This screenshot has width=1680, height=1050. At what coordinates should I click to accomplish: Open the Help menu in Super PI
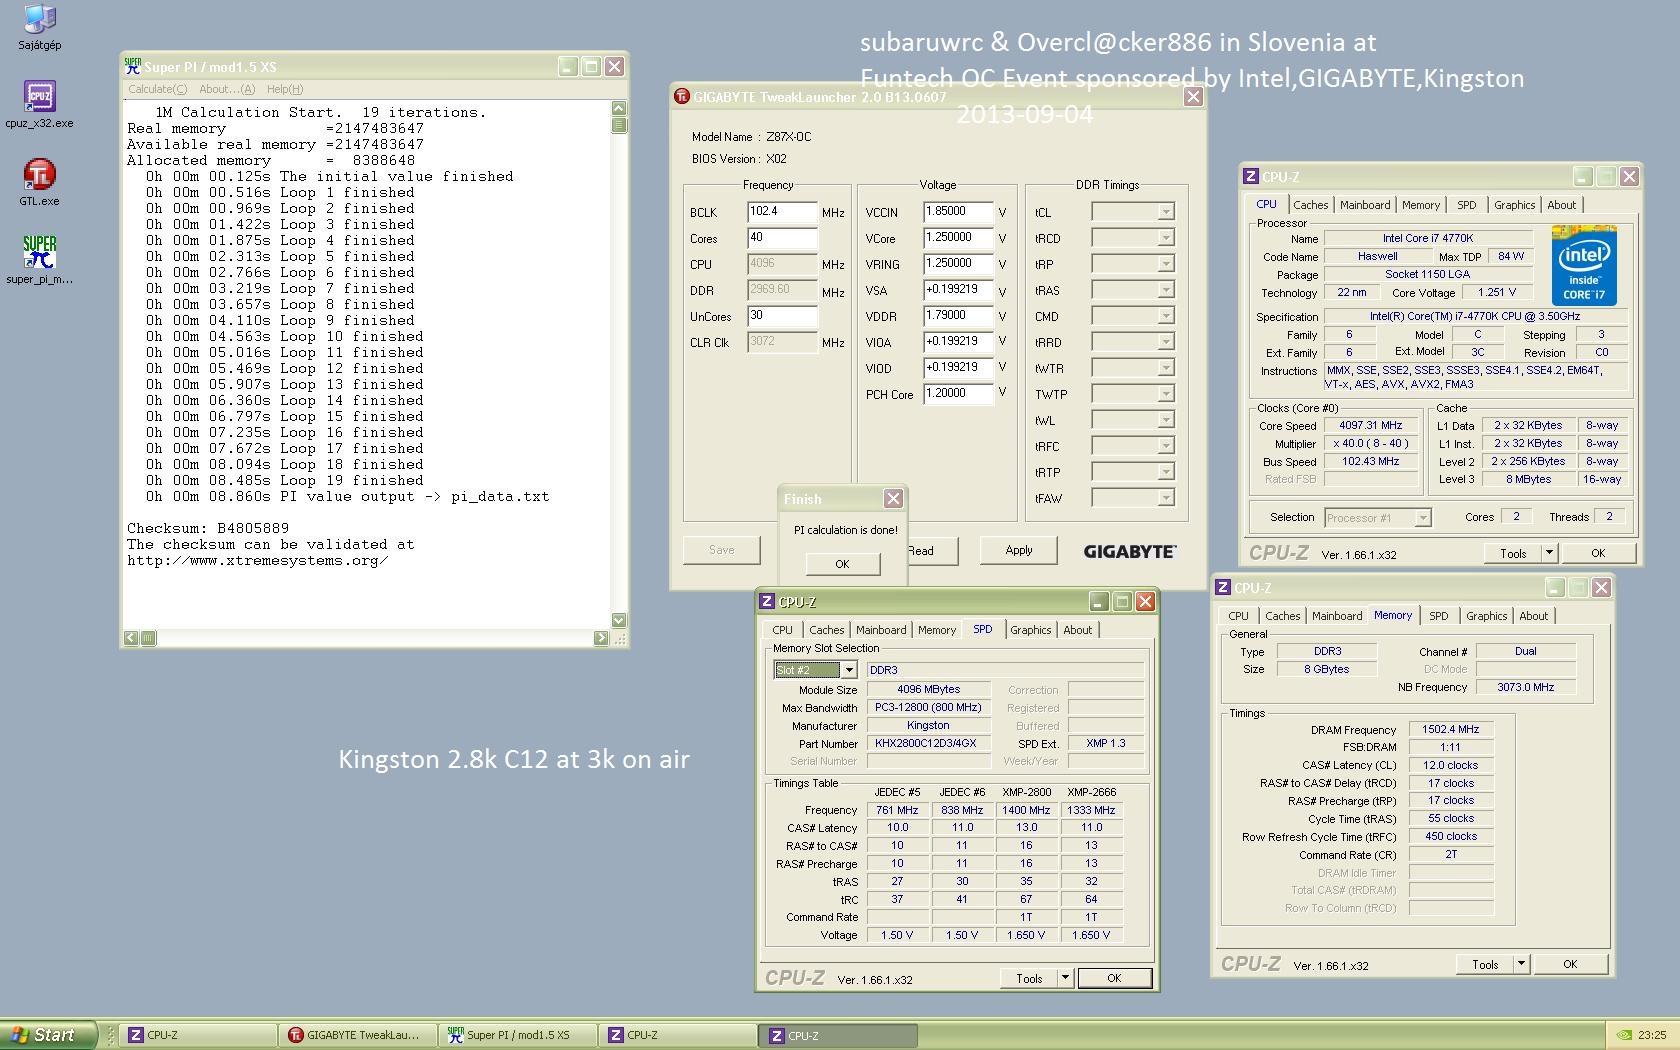pos(285,89)
